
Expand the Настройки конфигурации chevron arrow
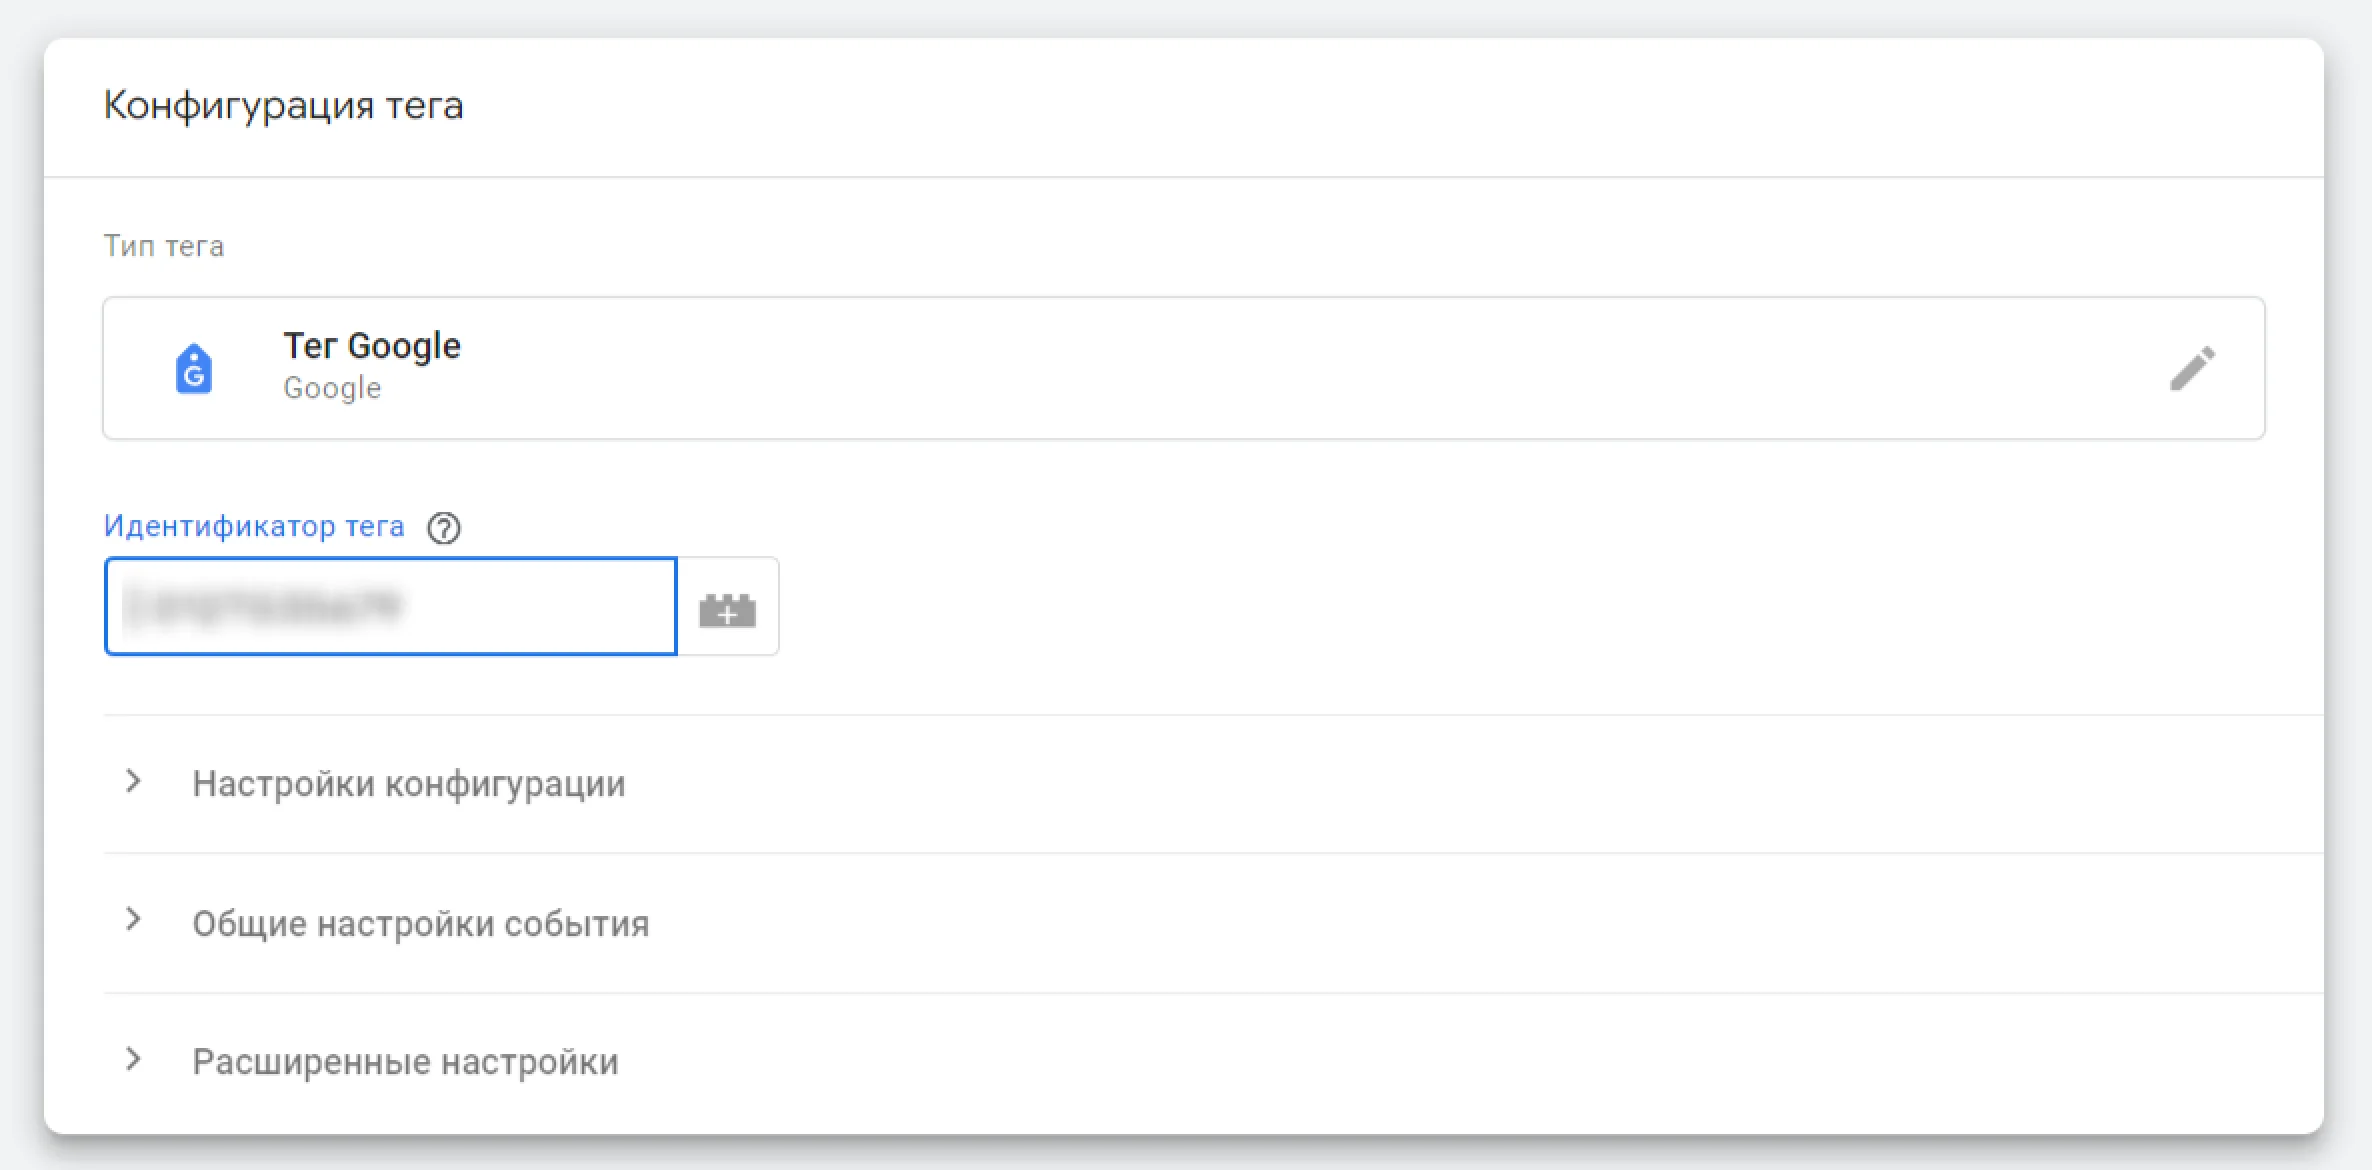(133, 782)
